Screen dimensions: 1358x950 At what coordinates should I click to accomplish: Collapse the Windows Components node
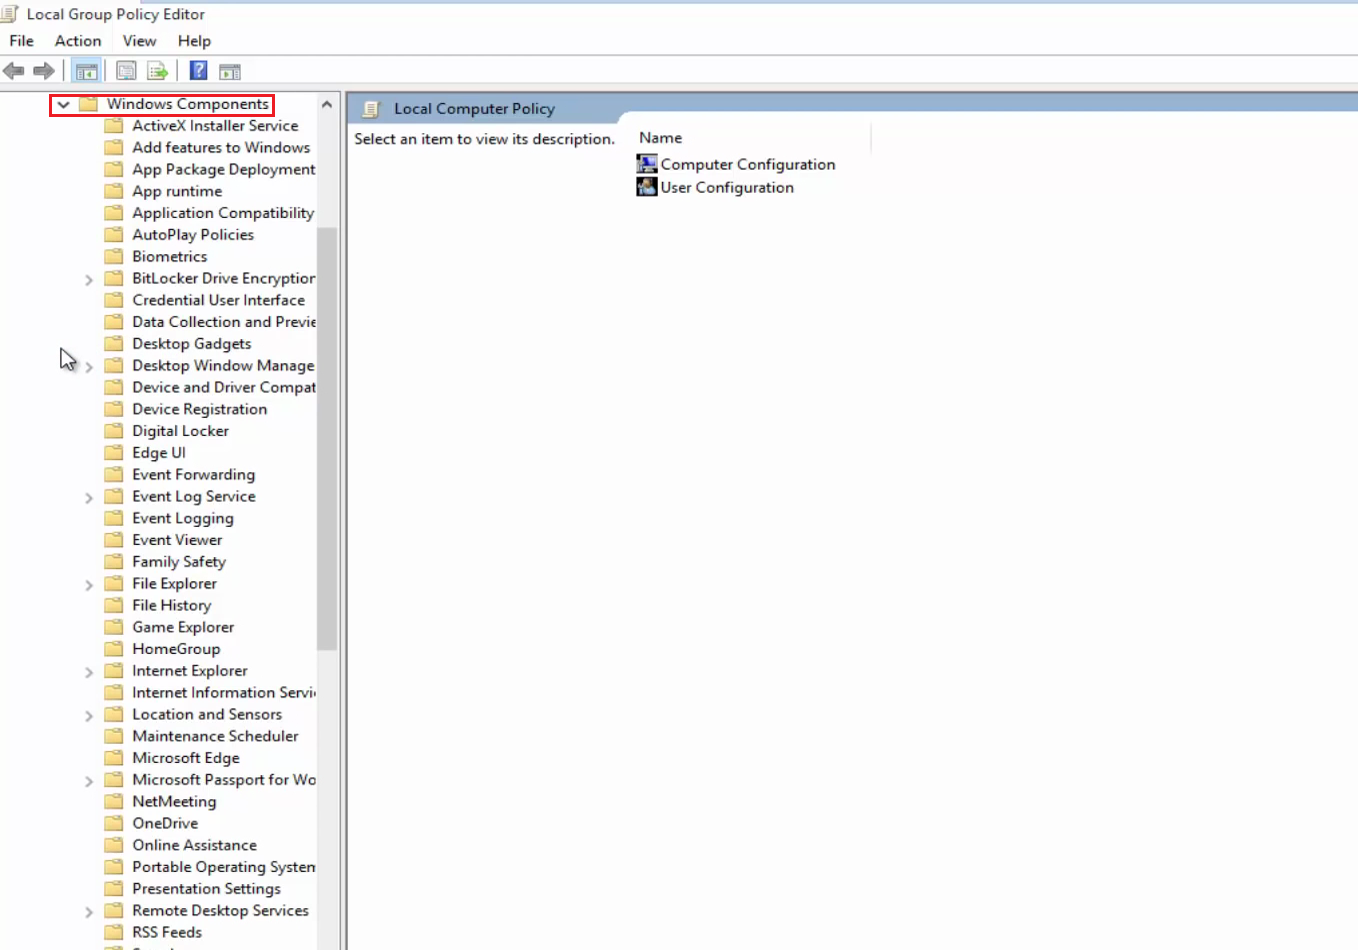(x=64, y=104)
